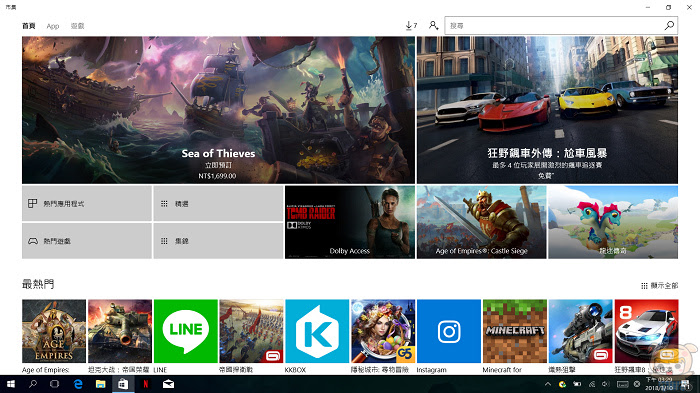
Task: Open the touch keyboard tray icon
Action: [x=623, y=384]
